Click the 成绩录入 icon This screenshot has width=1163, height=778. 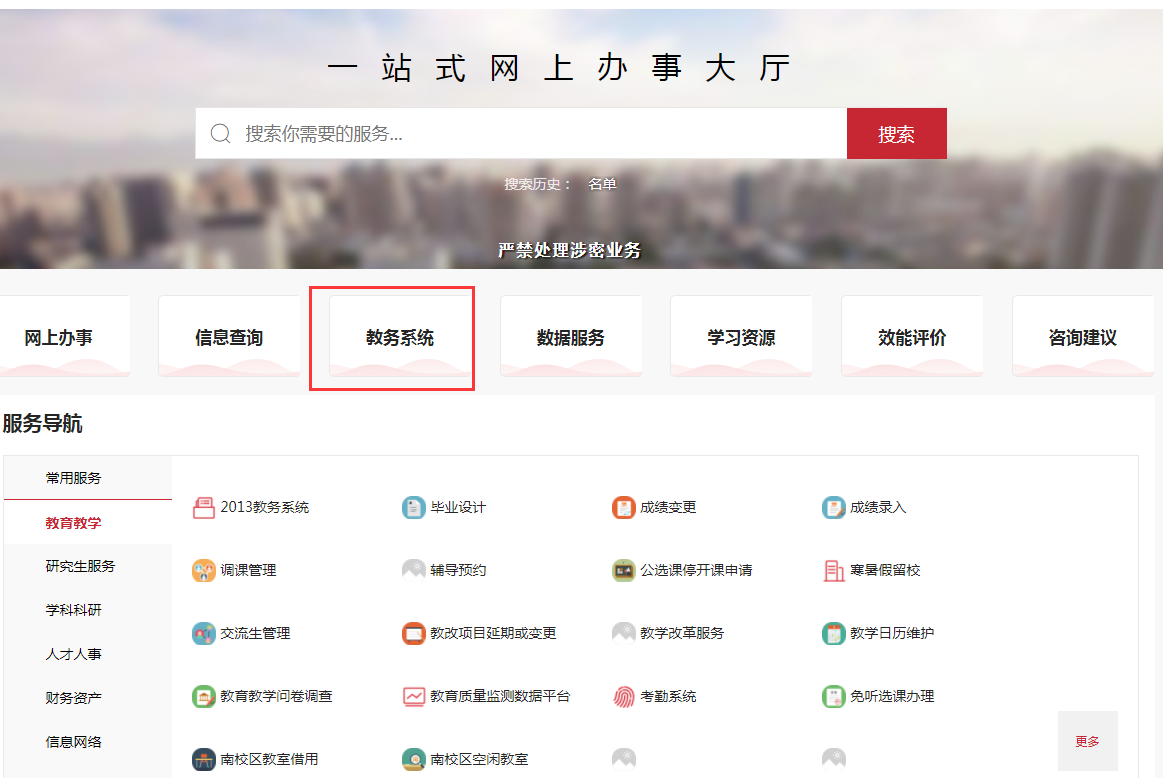pos(834,508)
